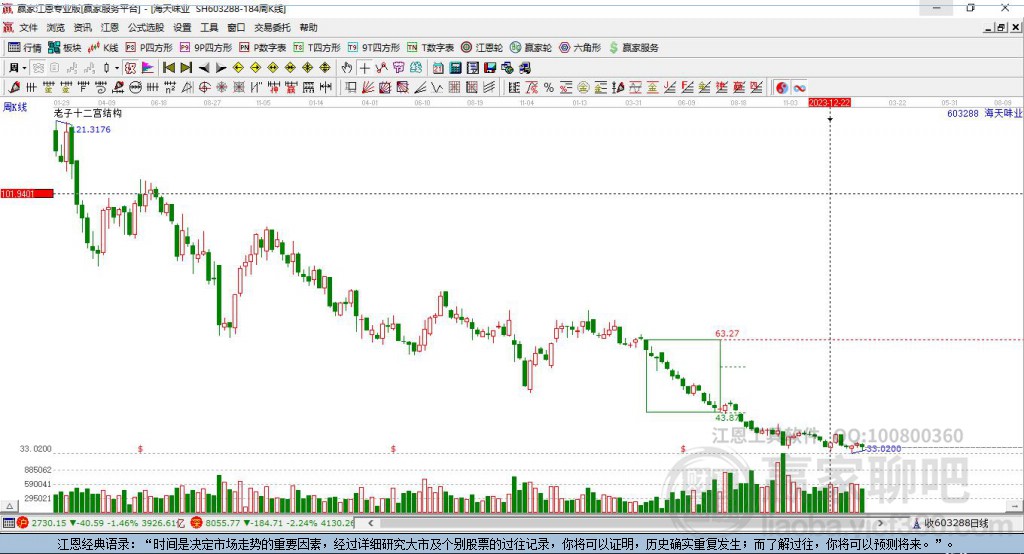Viewport: 1024px width, 554px height.
Task: Open the 赢家轮 wheel tool
Action: (x=531, y=48)
